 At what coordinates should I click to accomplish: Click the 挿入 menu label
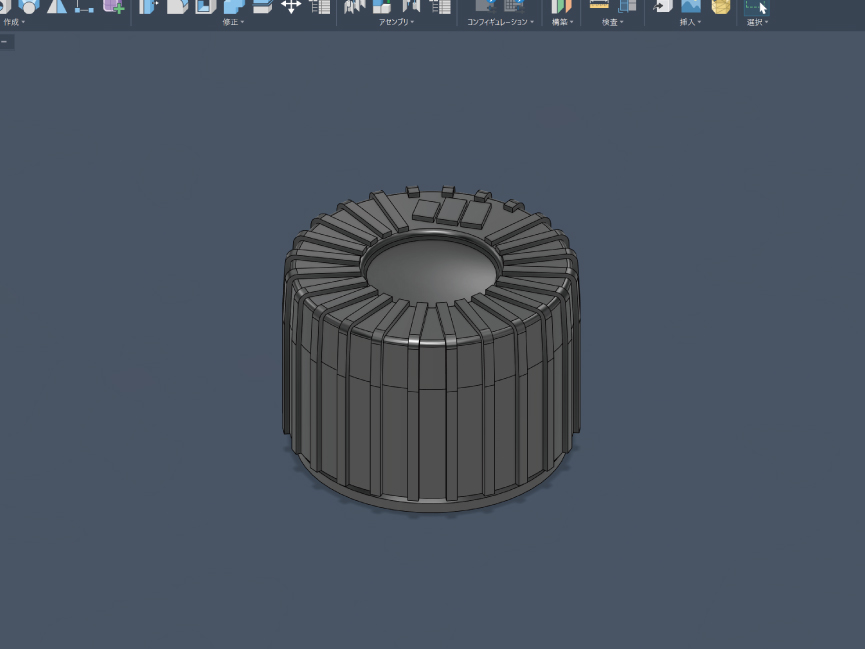tap(690, 22)
